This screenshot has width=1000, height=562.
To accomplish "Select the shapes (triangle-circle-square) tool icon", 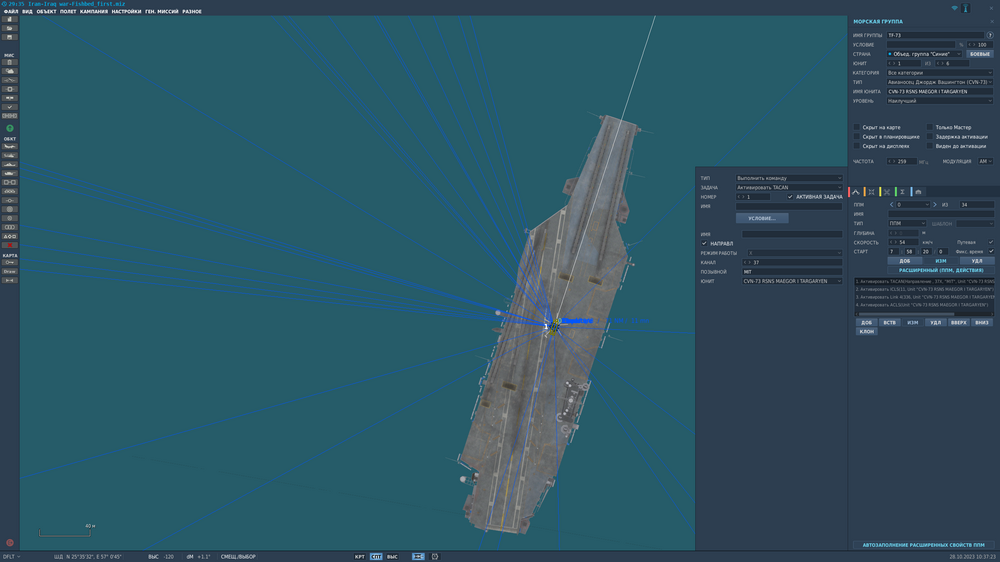I will click(x=10, y=236).
